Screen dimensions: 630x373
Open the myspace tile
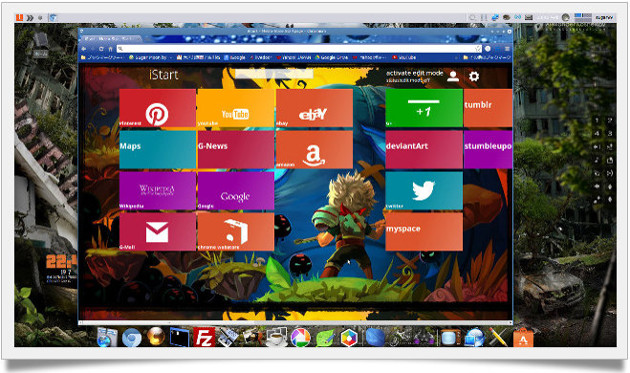tap(424, 232)
